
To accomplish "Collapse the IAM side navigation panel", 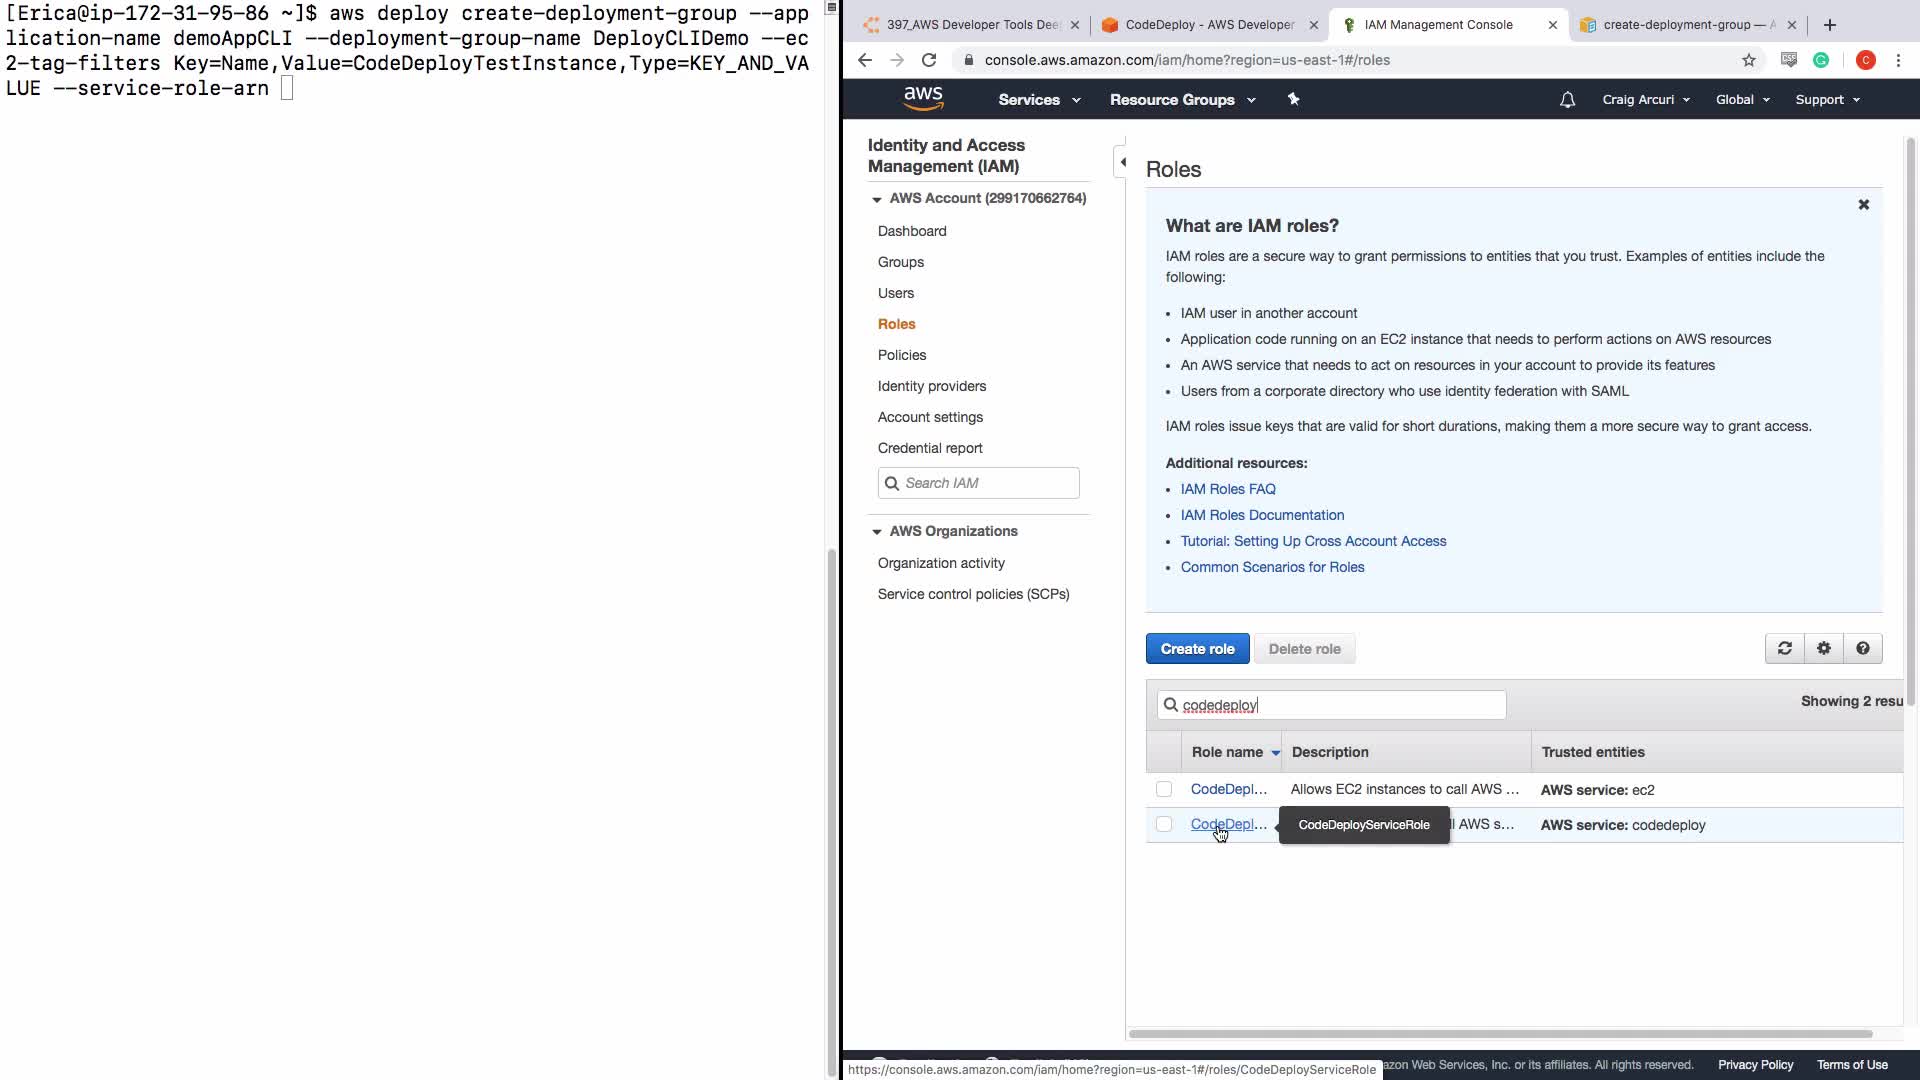I will click(x=1123, y=162).
